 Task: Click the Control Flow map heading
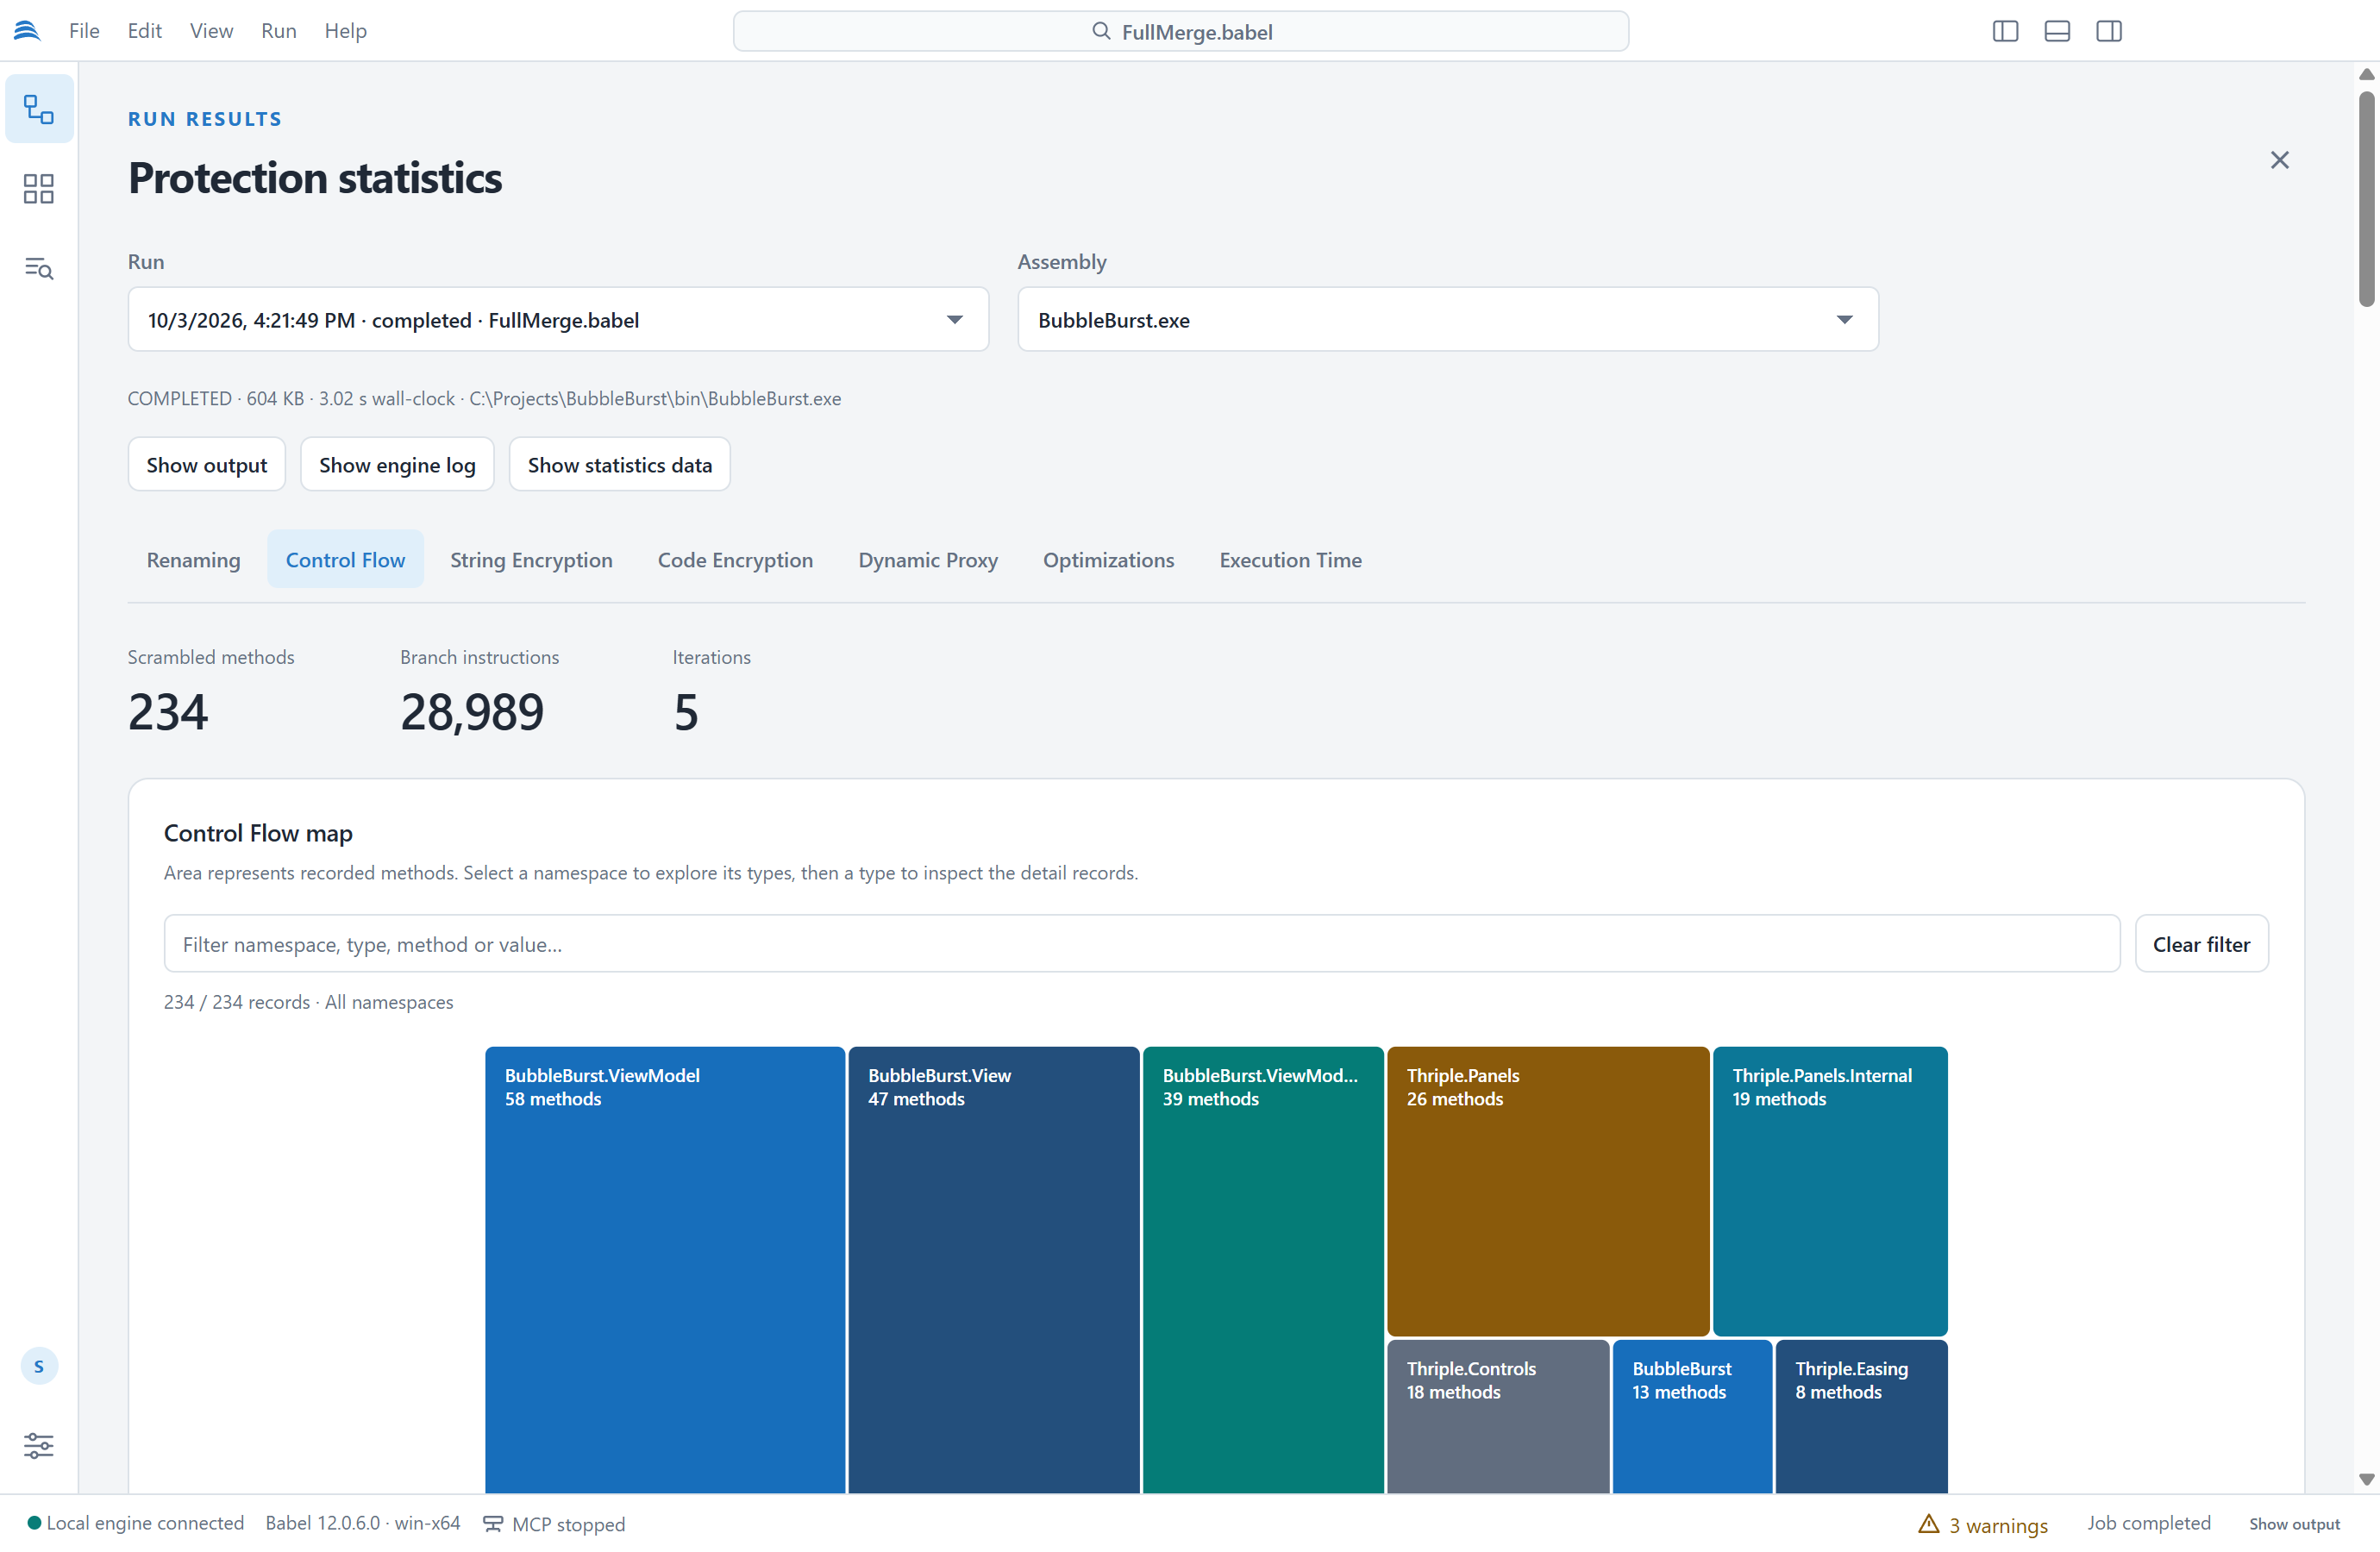pos(258,833)
